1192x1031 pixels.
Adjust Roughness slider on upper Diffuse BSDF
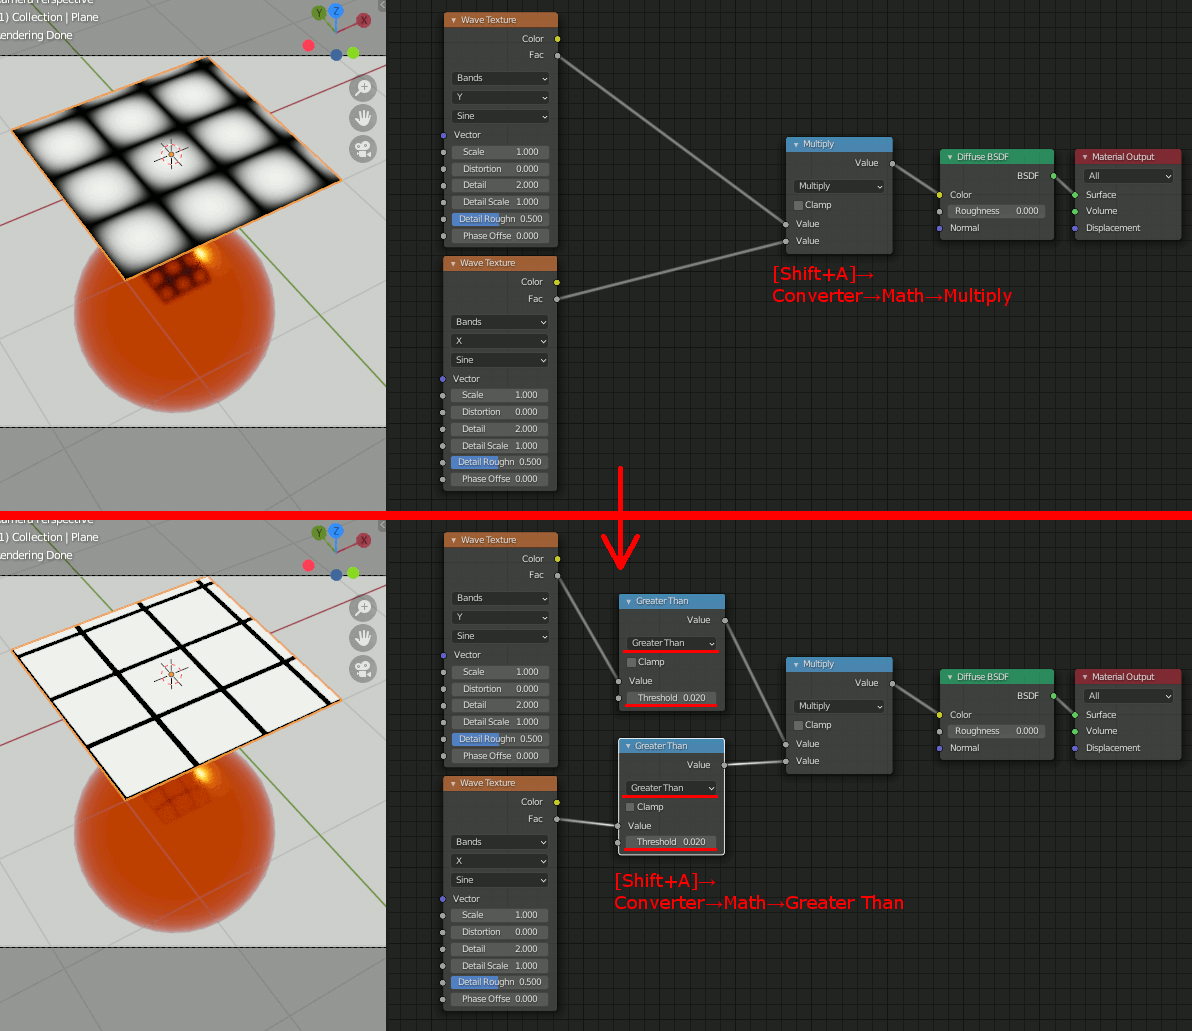(996, 211)
